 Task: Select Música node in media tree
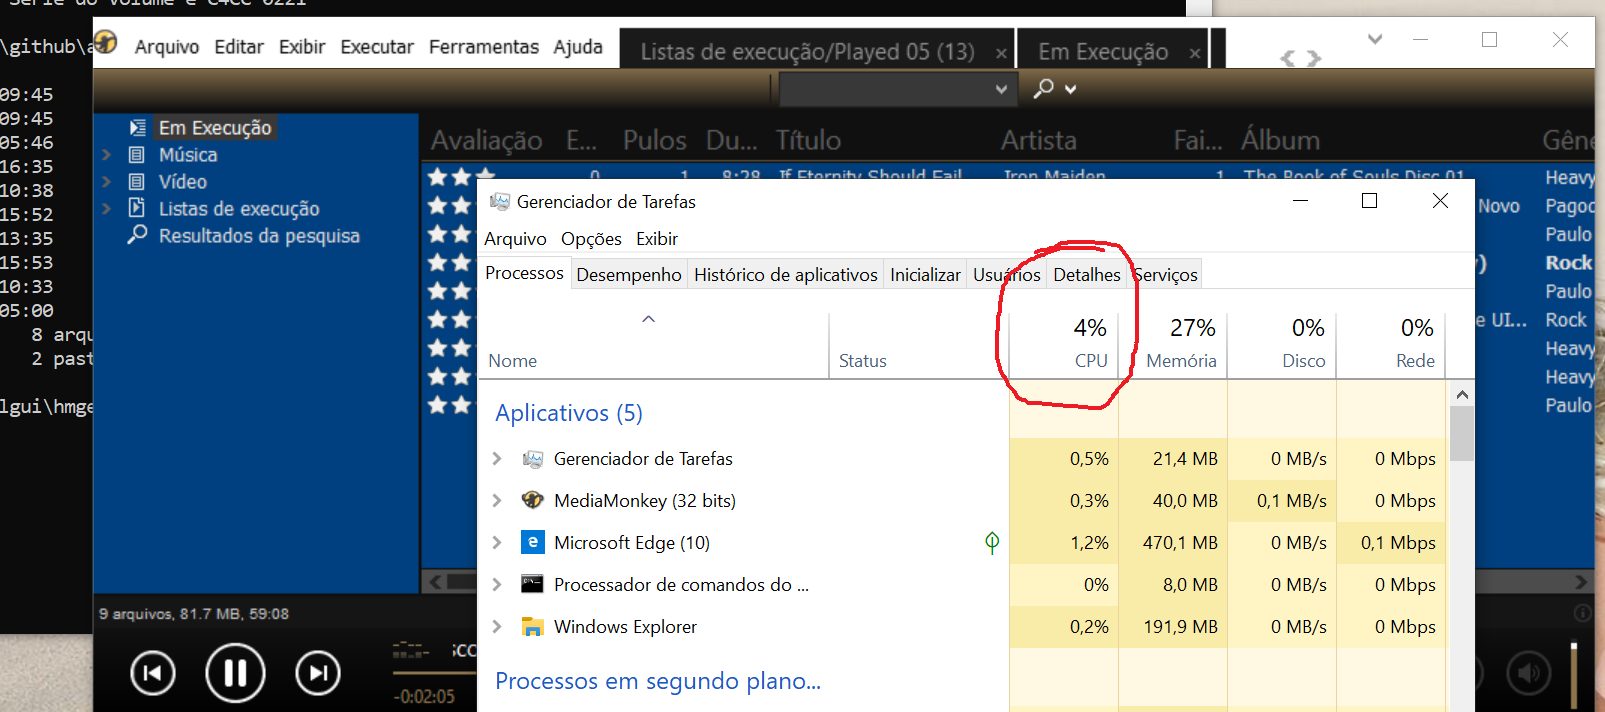point(188,155)
